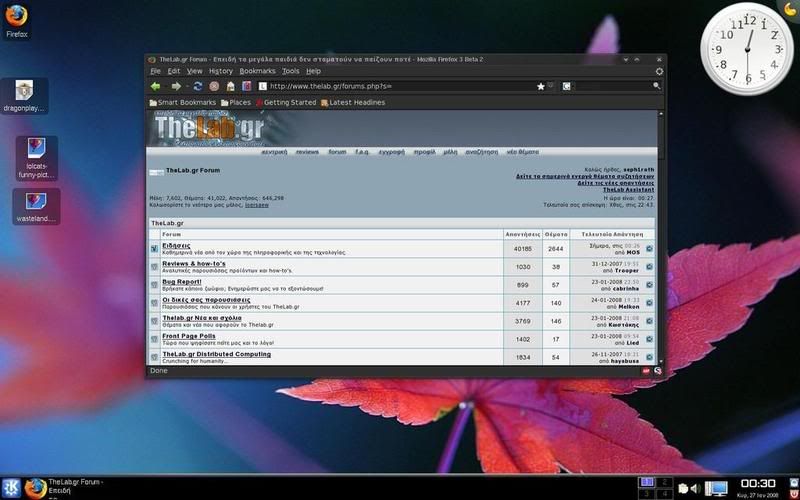Expand Smart Bookmarks folder in bookmarks toolbar
800x500 pixels.
[183, 103]
